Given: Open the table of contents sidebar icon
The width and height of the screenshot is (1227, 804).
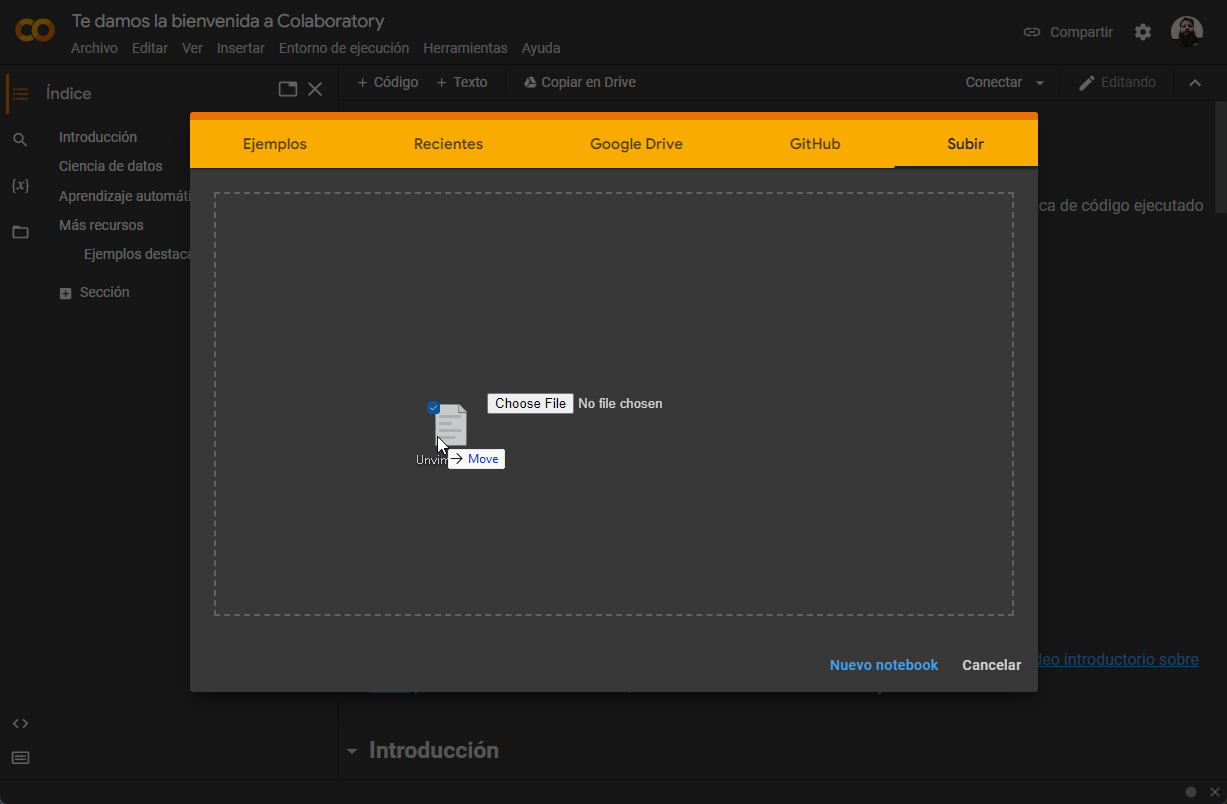Looking at the screenshot, I should (20, 94).
